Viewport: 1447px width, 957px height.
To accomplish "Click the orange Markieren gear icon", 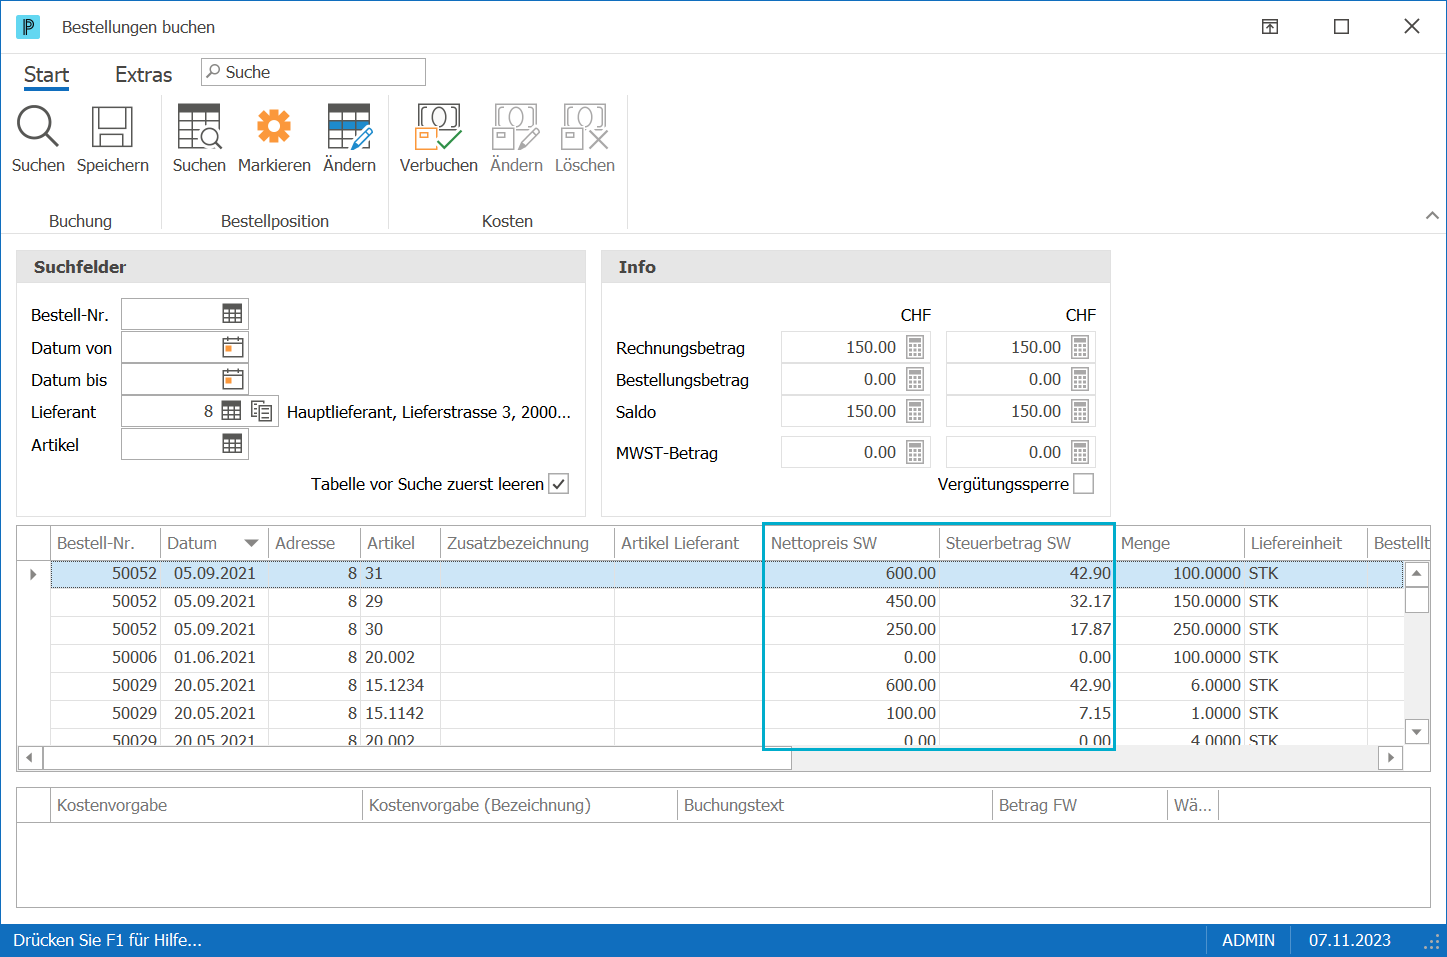I will point(274,127).
